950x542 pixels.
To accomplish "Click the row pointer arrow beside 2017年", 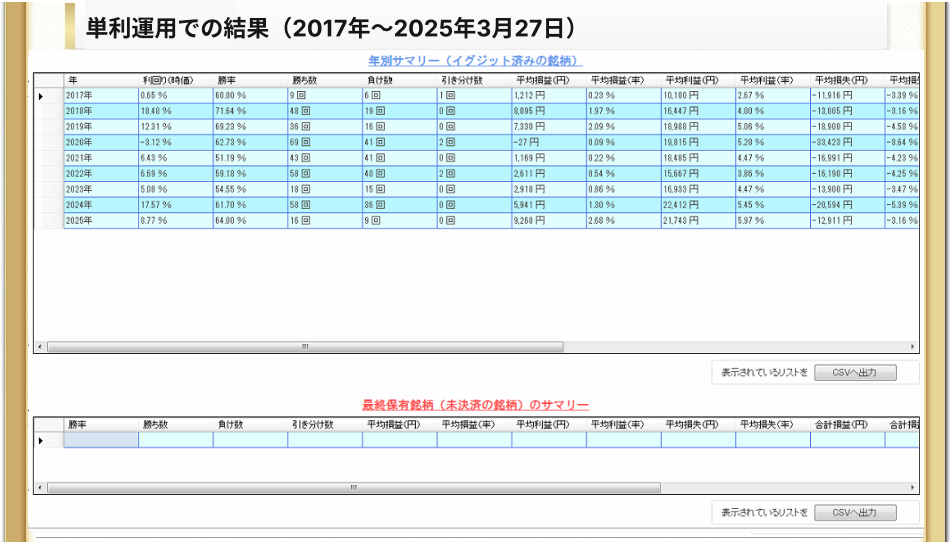I will coord(41,96).
